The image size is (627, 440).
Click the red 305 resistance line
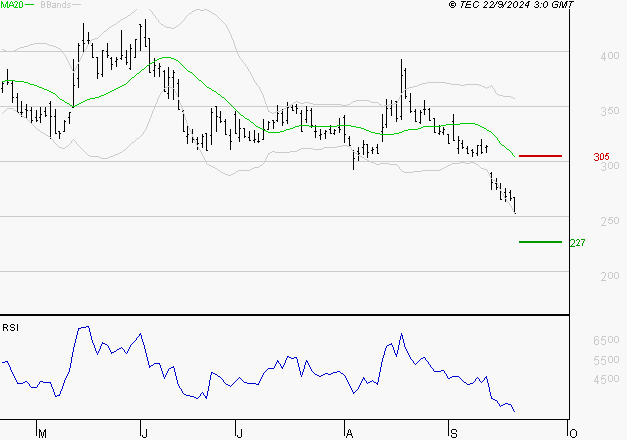pyautogui.click(x=540, y=156)
